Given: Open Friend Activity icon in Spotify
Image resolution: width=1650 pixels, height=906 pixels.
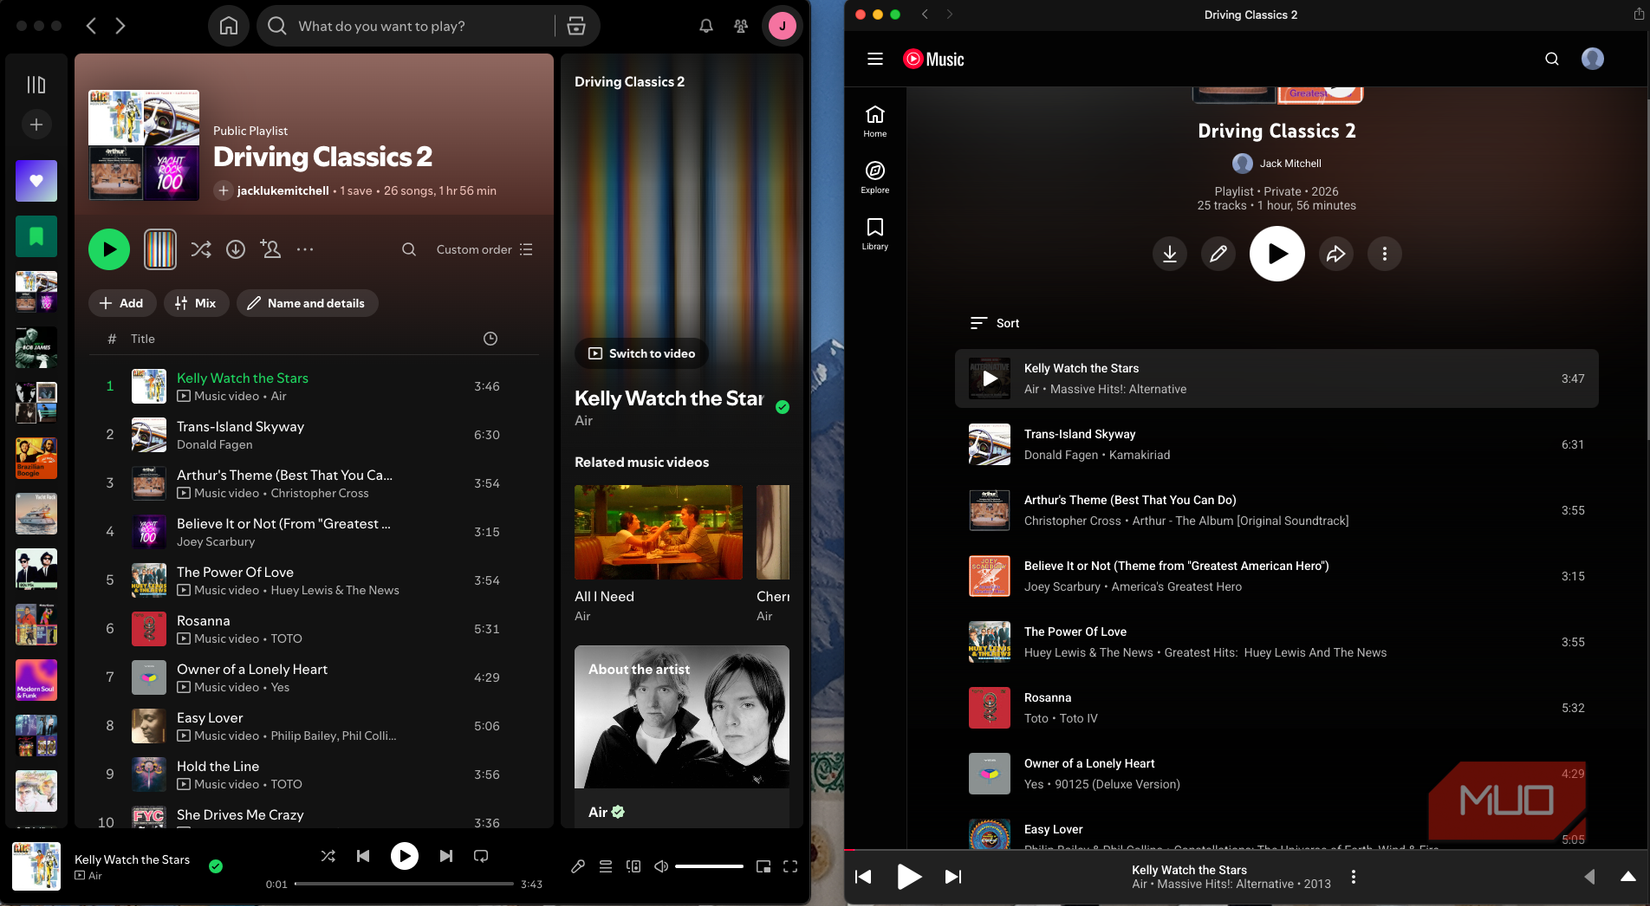Looking at the screenshot, I should pyautogui.click(x=741, y=26).
